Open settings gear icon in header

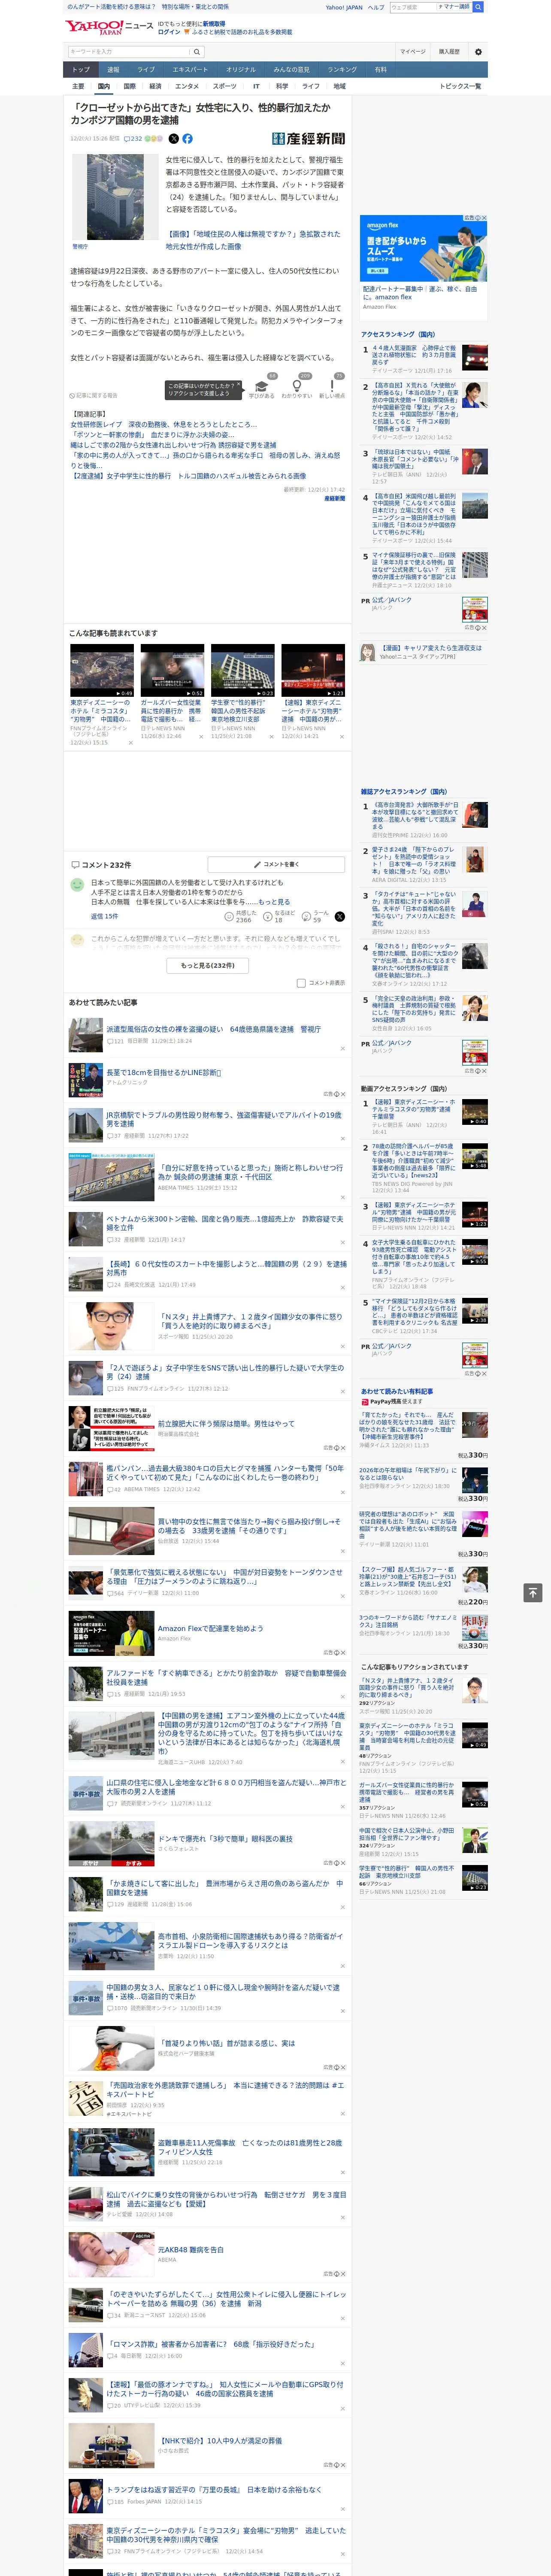[478, 52]
